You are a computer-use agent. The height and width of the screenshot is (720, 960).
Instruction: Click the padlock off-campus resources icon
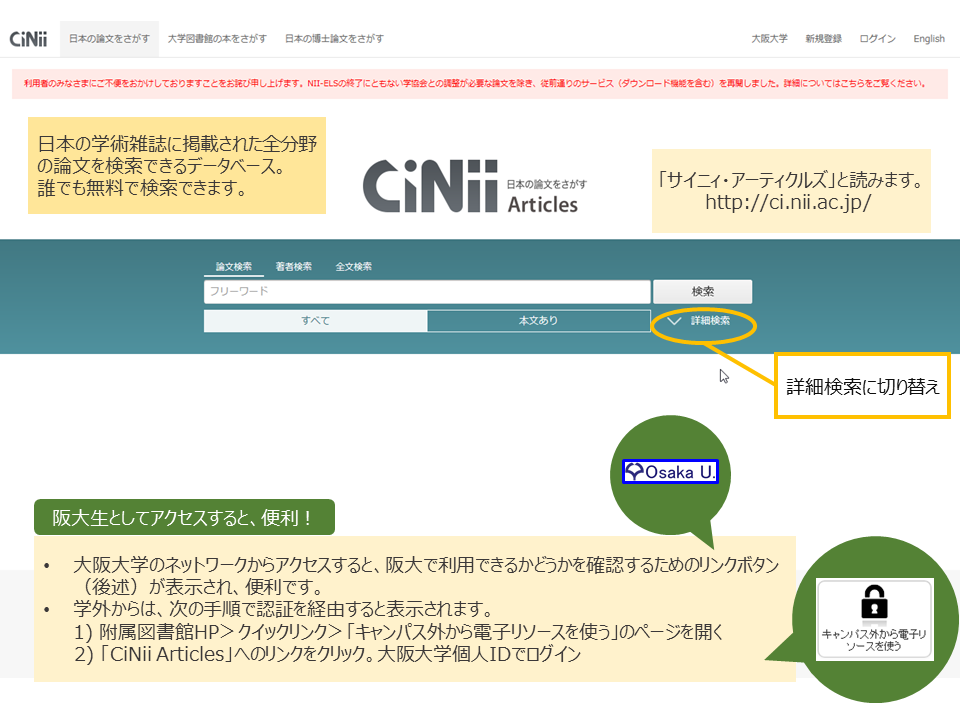[874, 602]
